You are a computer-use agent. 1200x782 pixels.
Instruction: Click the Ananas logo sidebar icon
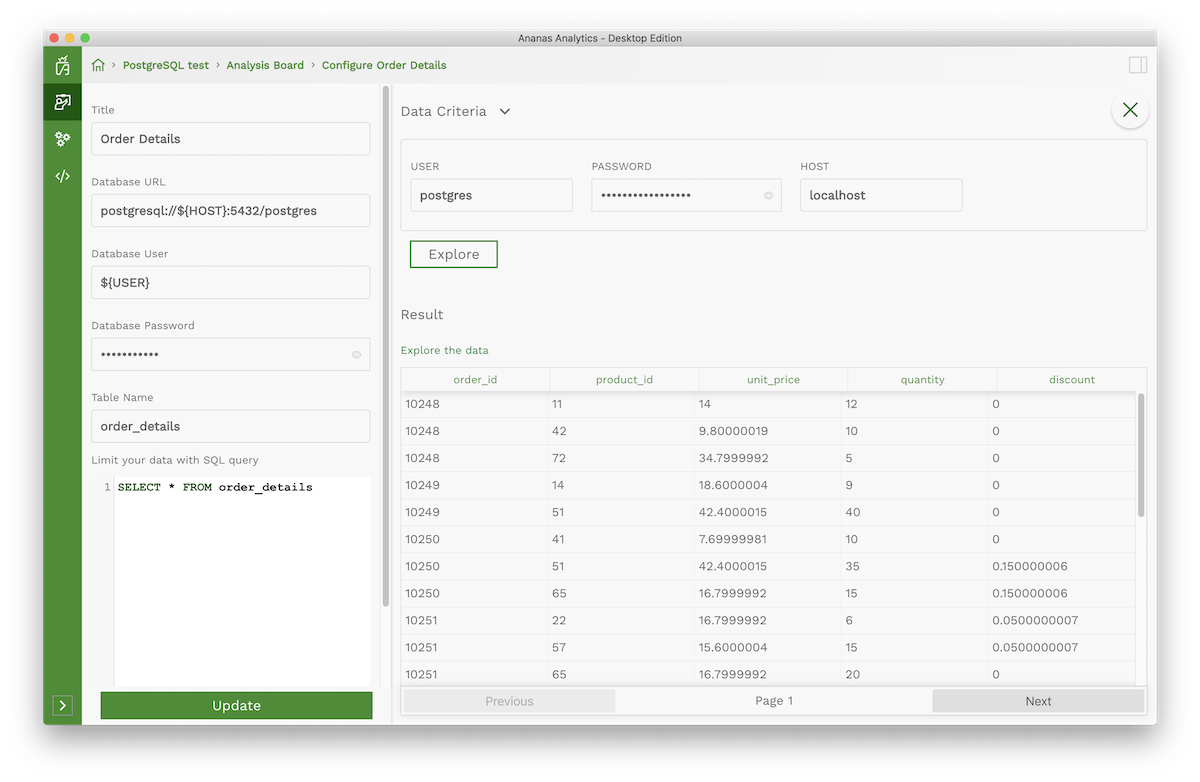[x=62, y=66]
